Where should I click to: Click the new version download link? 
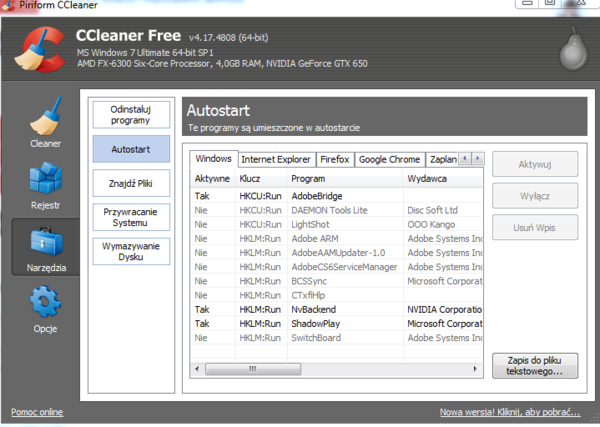pyautogui.click(x=510, y=412)
